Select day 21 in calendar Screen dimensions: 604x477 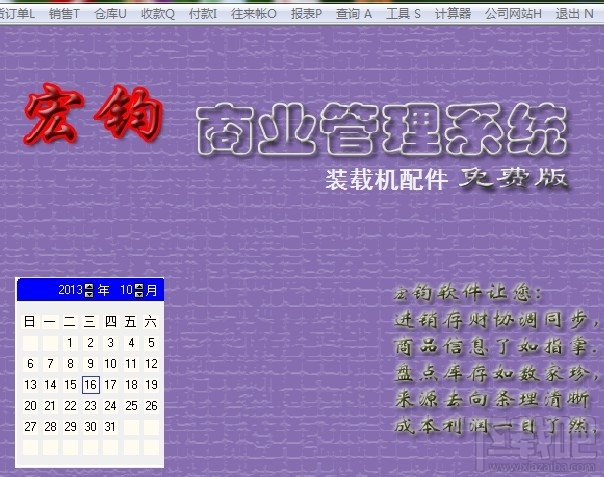coord(50,406)
